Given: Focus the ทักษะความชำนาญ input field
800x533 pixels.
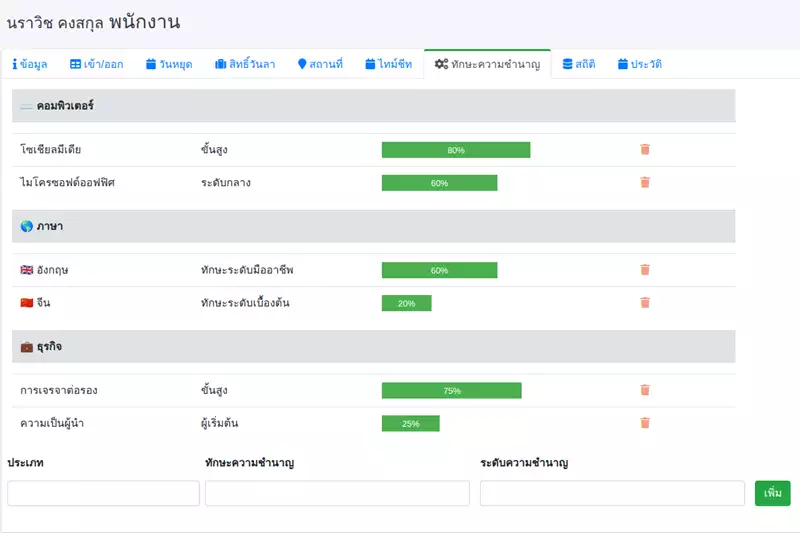Looking at the screenshot, I should click(x=337, y=493).
